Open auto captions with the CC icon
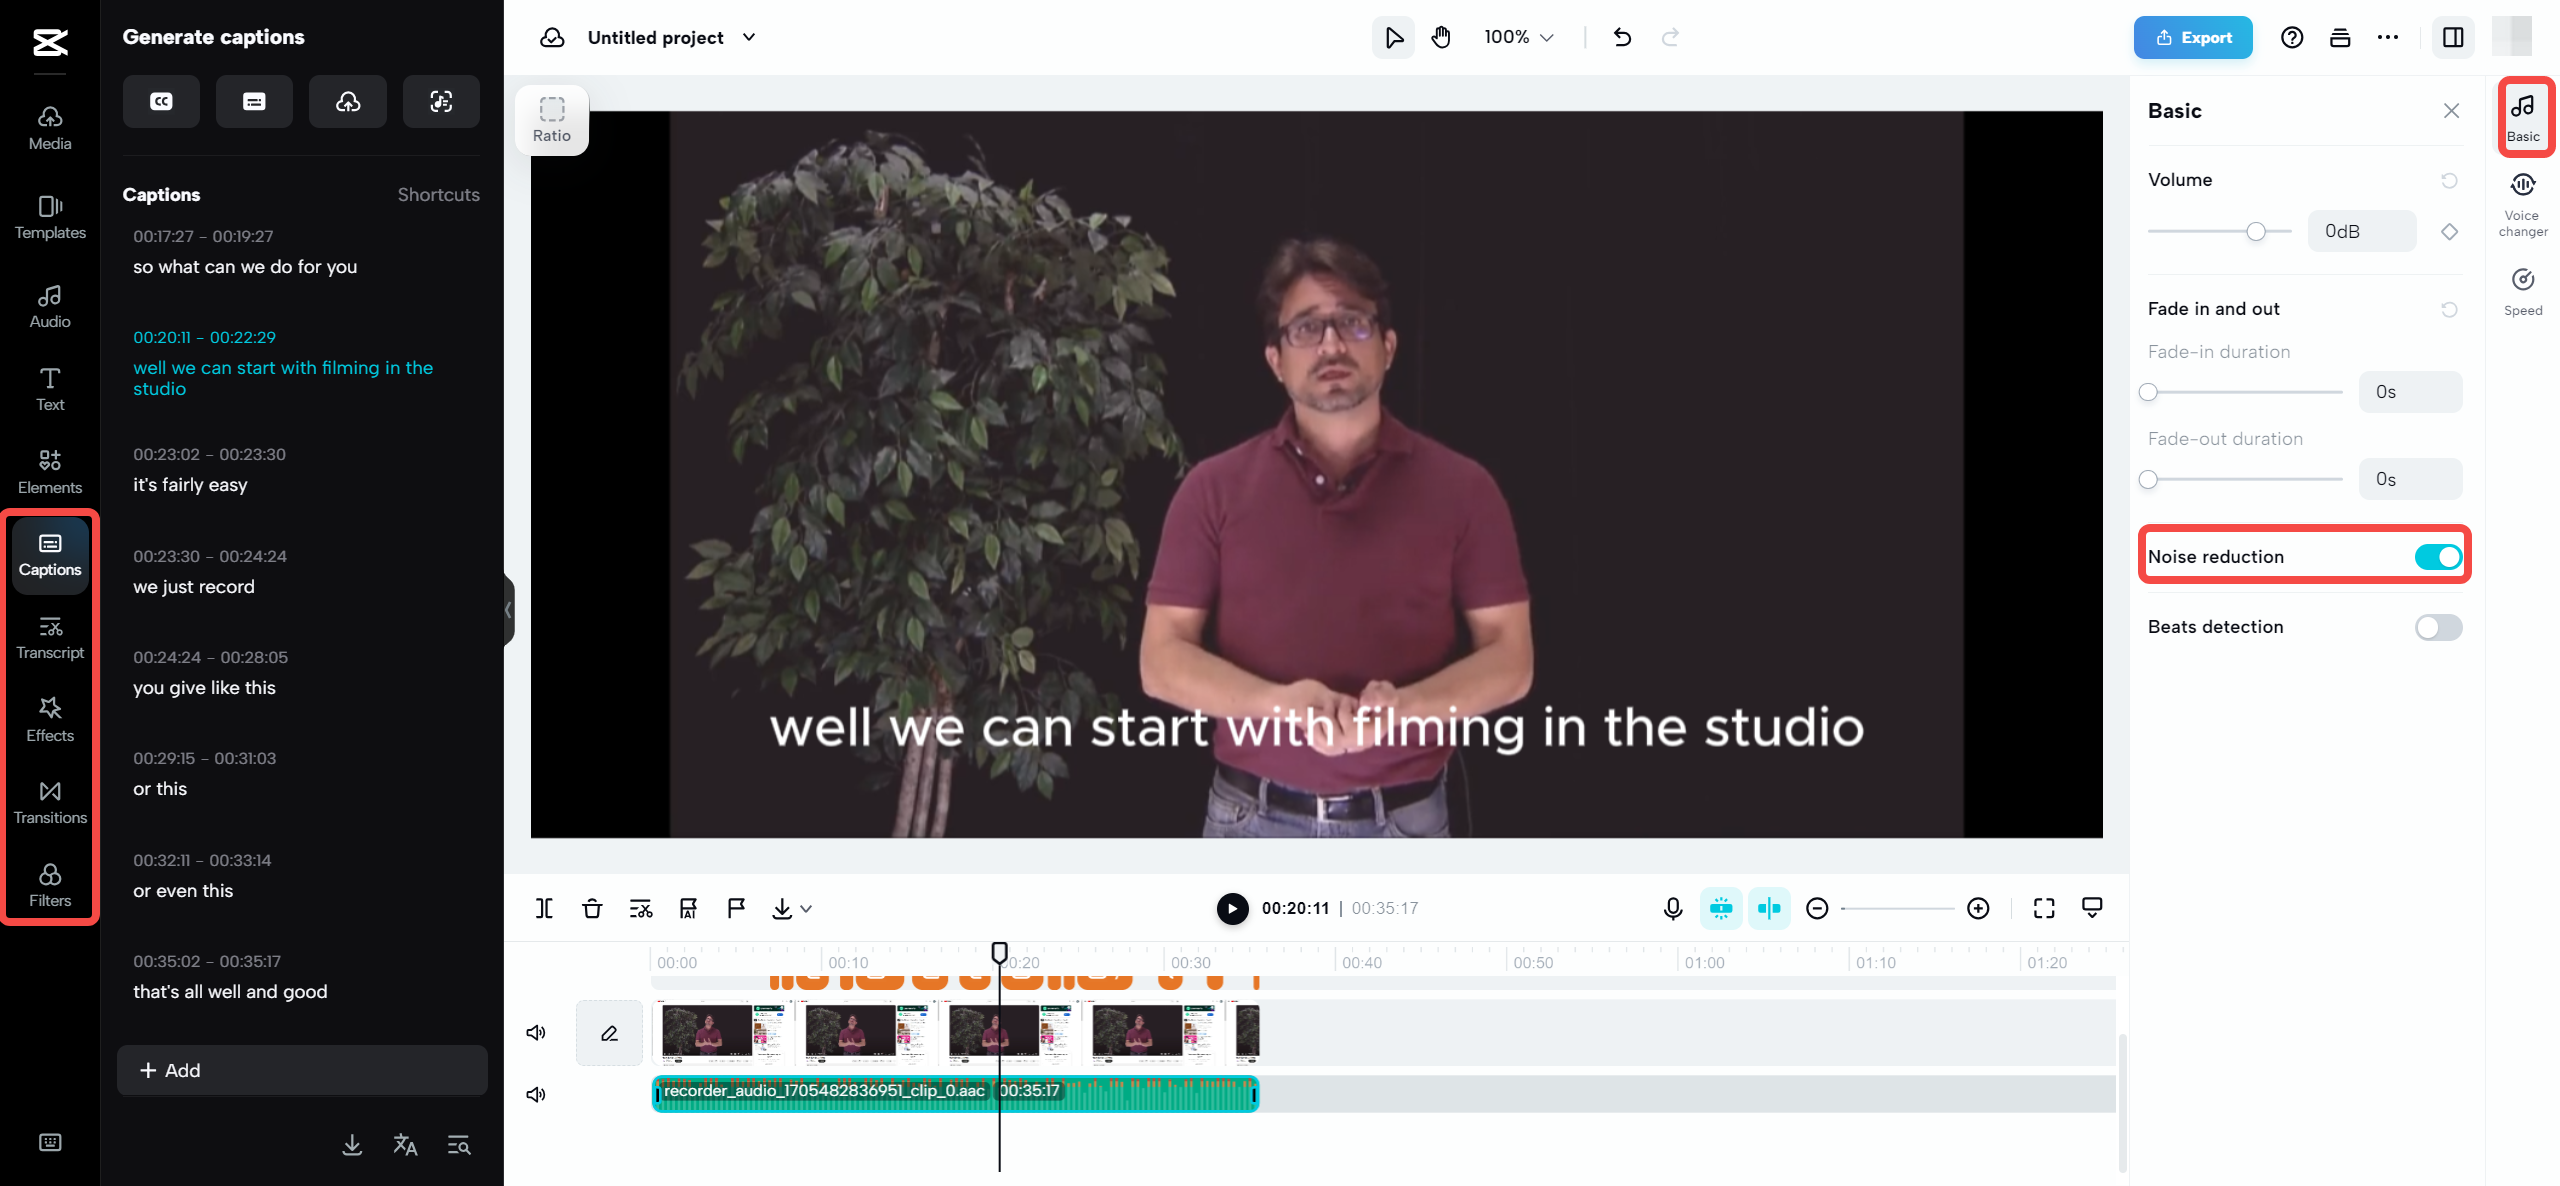The image size is (2560, 1186). pyautogui.click(x=161, y=101)
